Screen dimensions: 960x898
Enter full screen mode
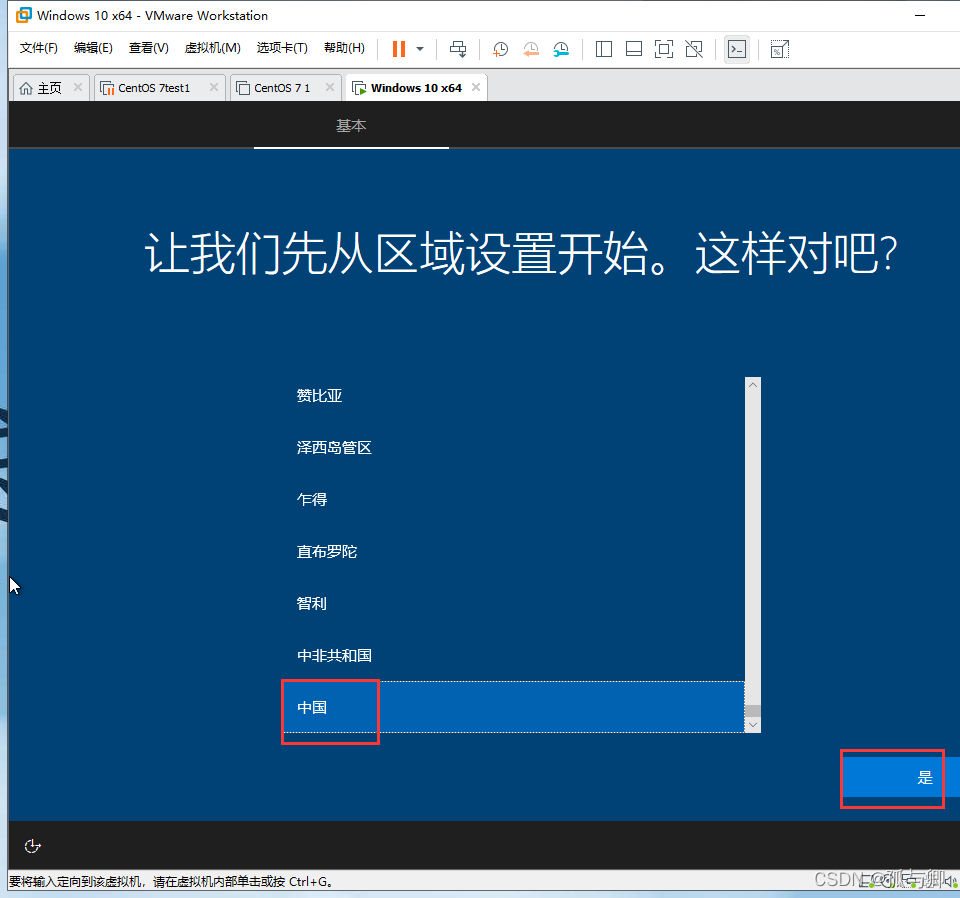664,49
